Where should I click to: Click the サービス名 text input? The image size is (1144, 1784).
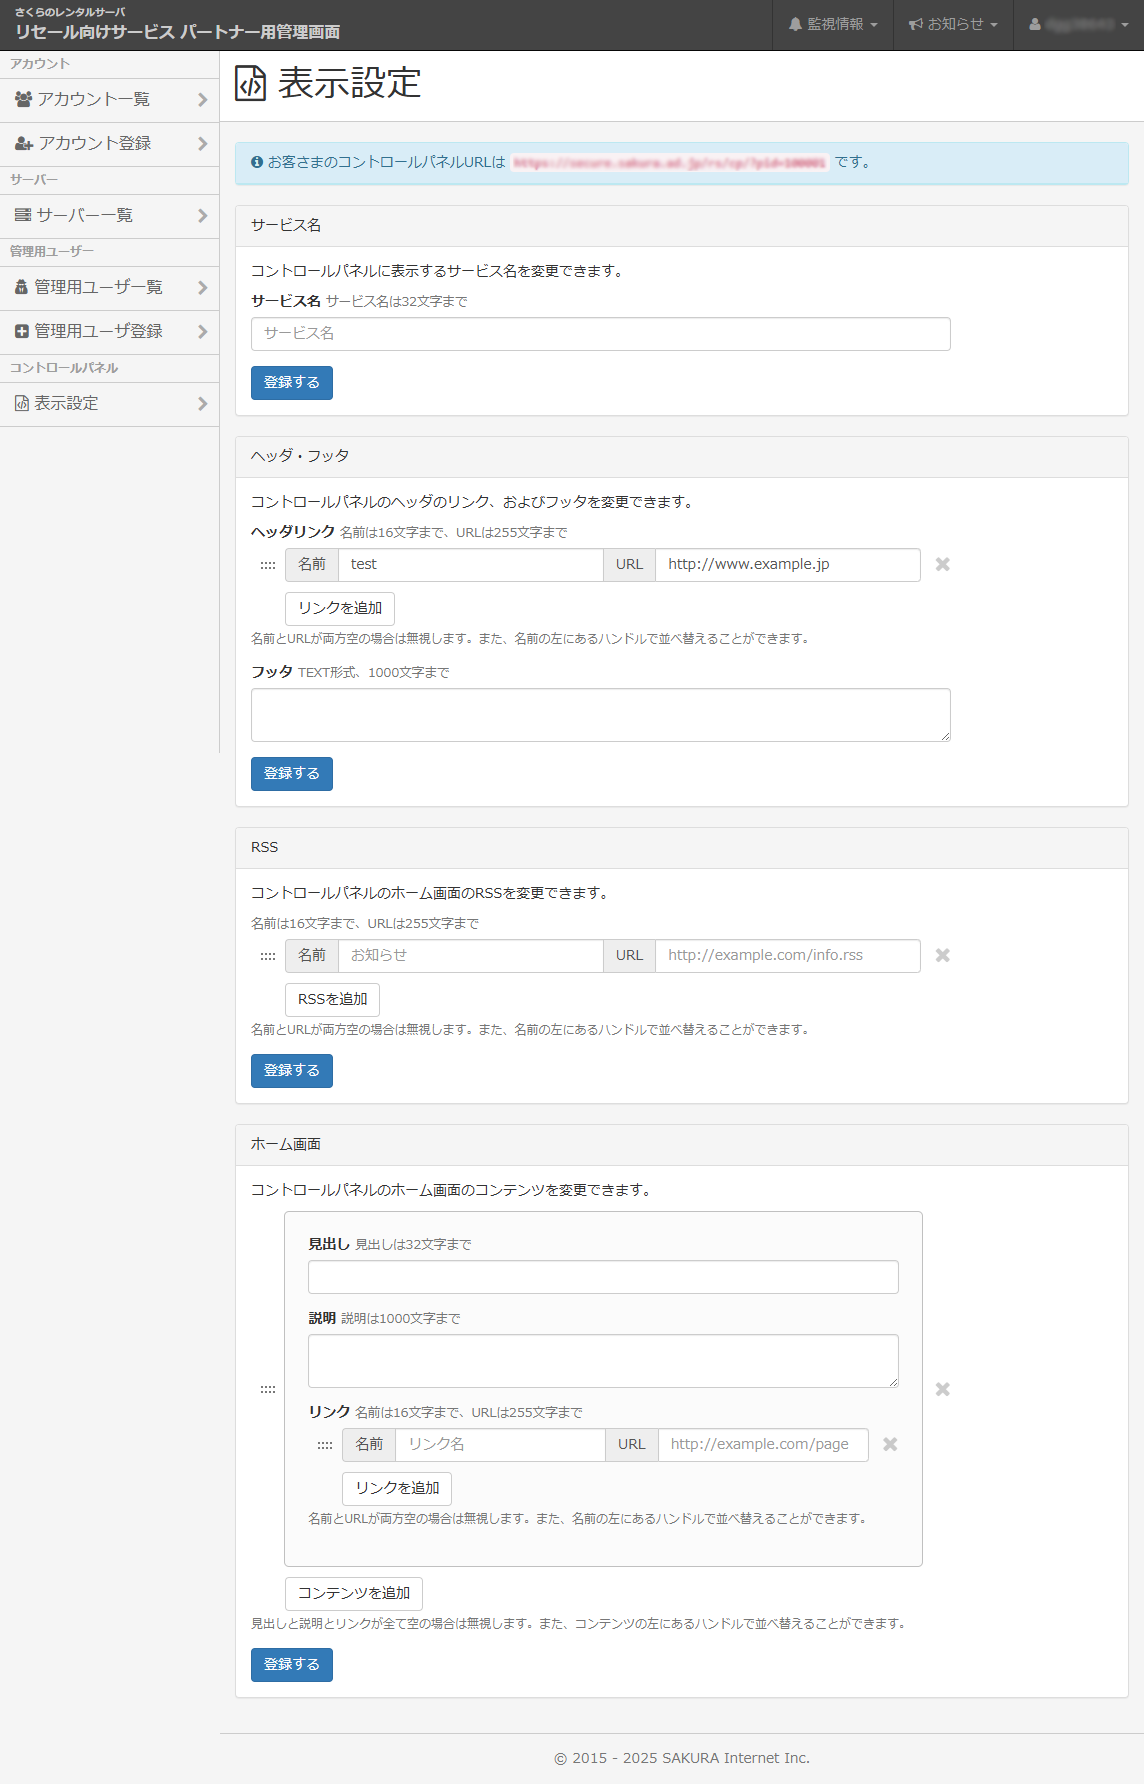(x=600, y=334)
